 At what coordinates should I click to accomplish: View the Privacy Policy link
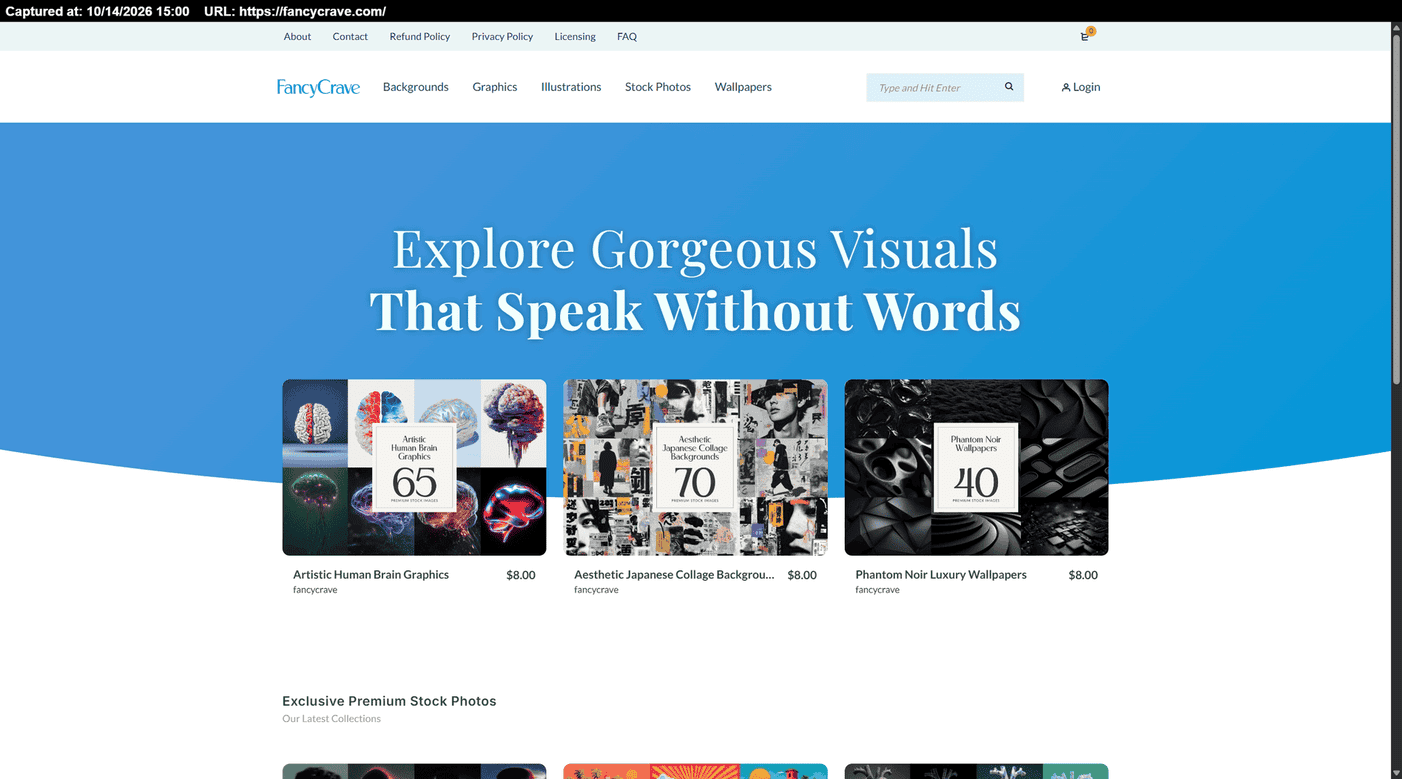(502, 36)
